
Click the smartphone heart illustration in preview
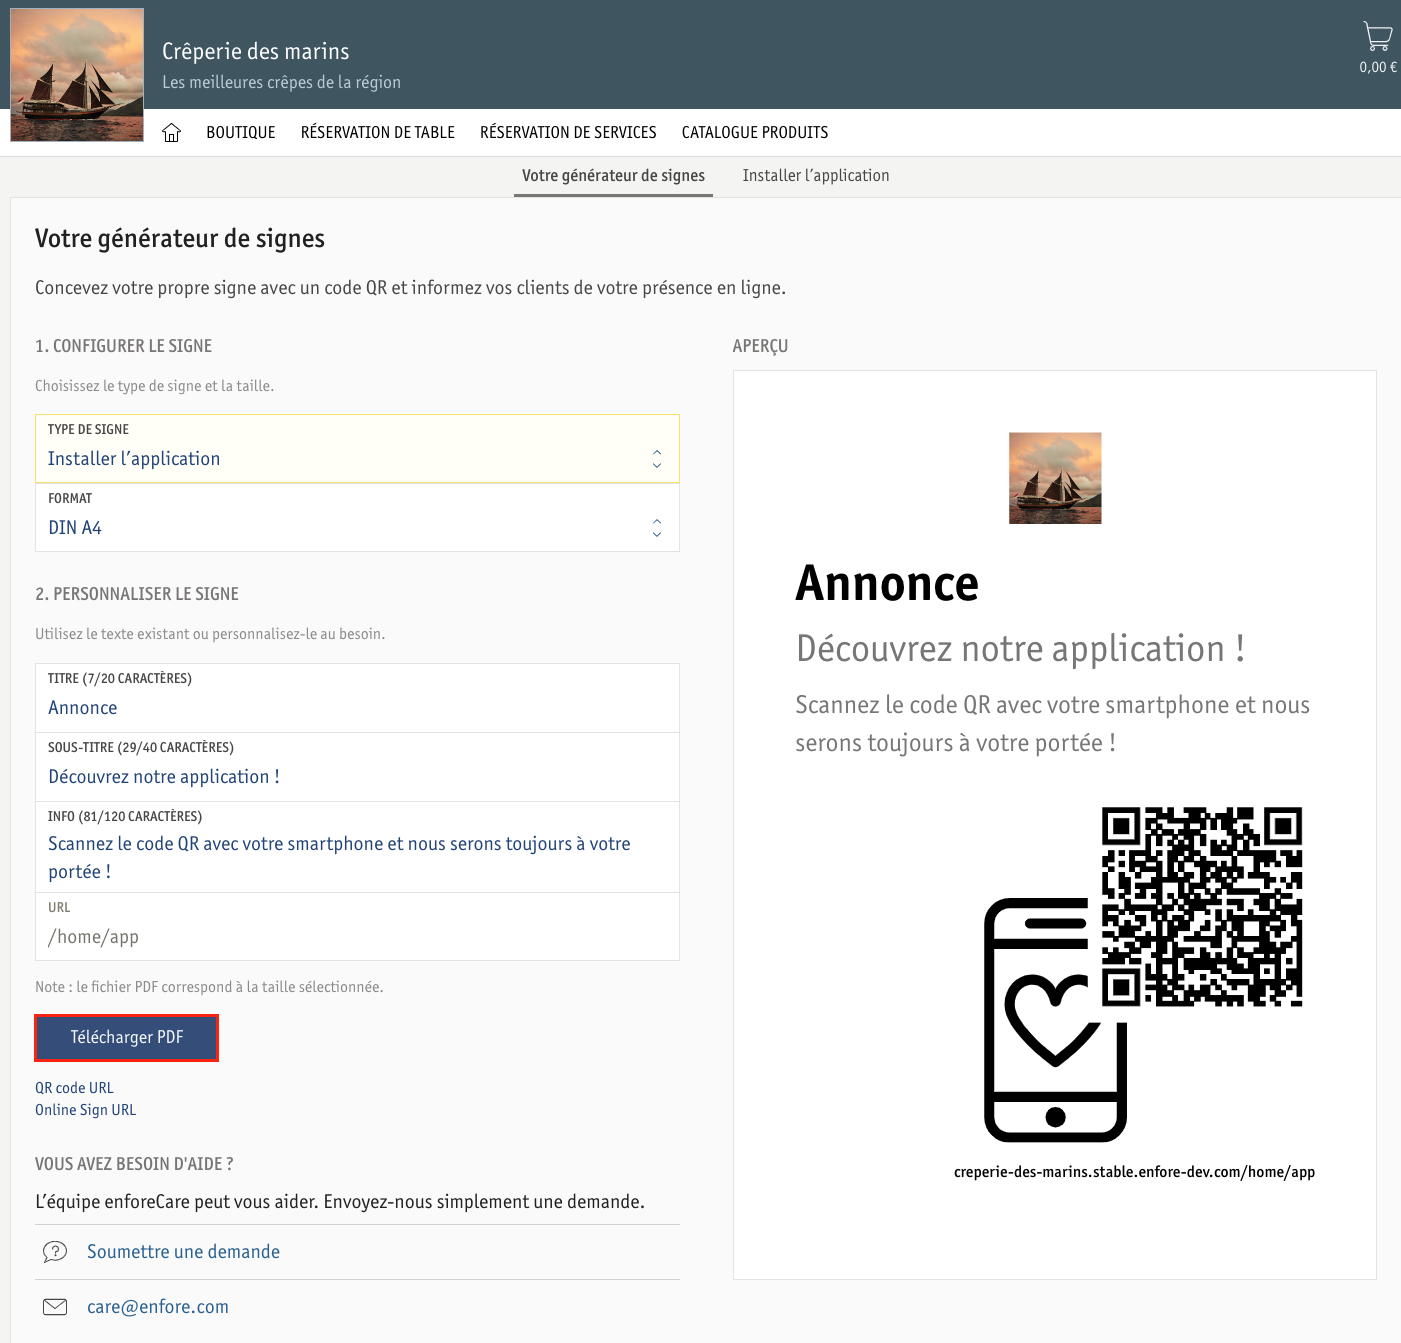click(x=1055, y=1020)
